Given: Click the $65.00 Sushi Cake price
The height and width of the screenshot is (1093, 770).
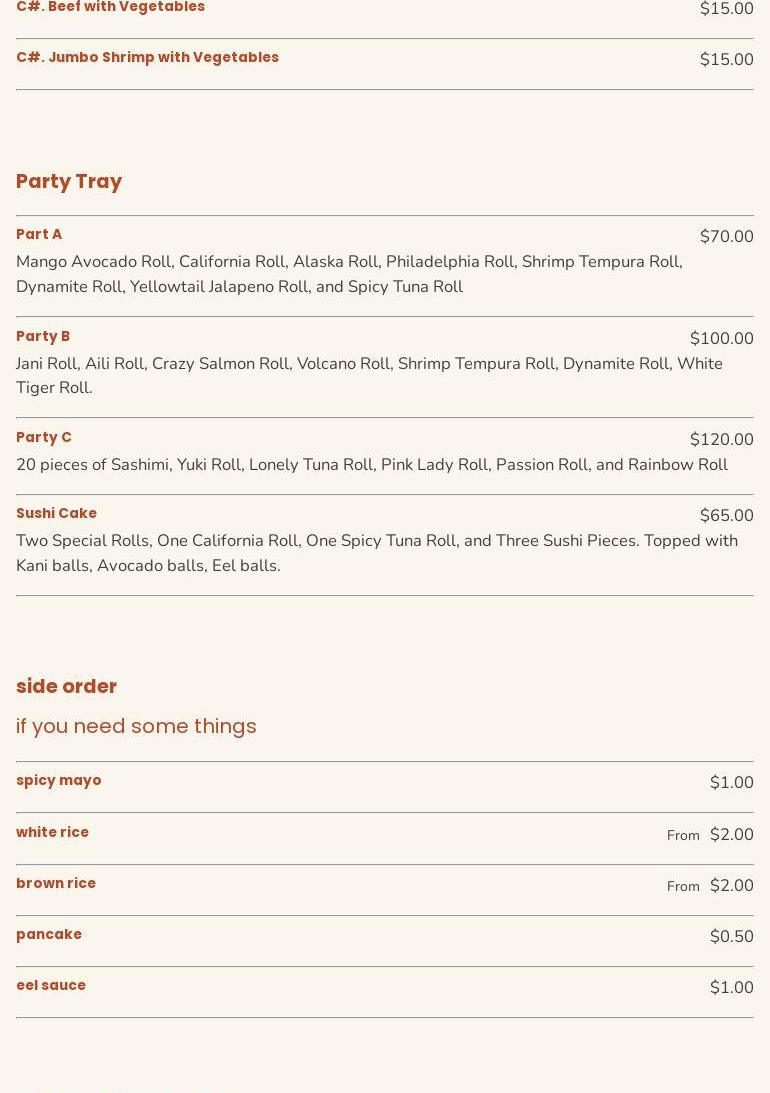Looking at the screenshot, I should pos(726,515).
